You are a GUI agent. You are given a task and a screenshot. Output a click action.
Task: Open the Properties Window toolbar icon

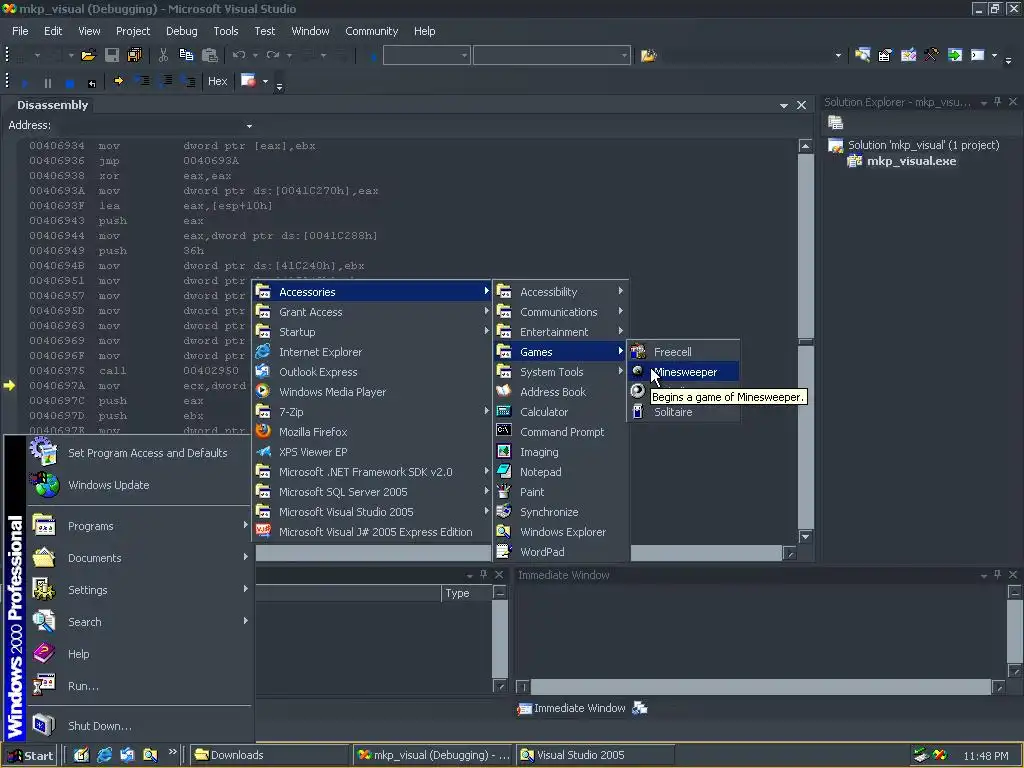click(x=885, y=56)
